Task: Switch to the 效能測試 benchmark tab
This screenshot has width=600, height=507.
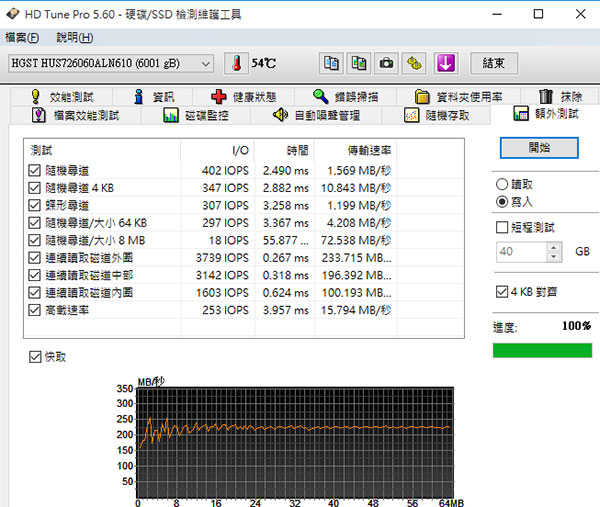Action: pyautogui.click(x=62, y=97)
